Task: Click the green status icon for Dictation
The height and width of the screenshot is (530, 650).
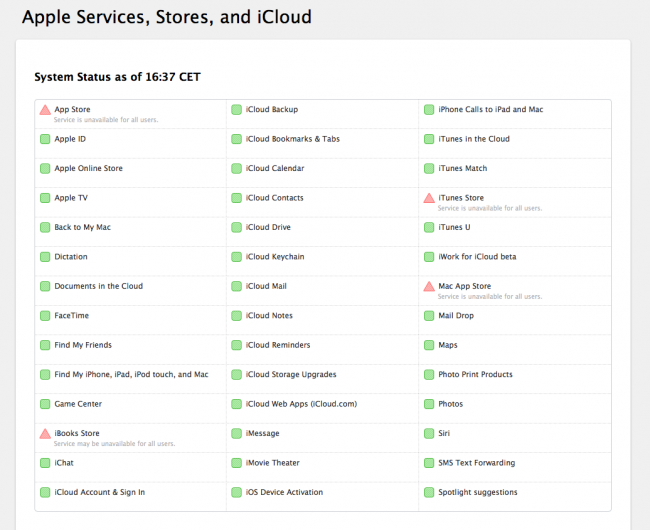Action: coord(45,257)
